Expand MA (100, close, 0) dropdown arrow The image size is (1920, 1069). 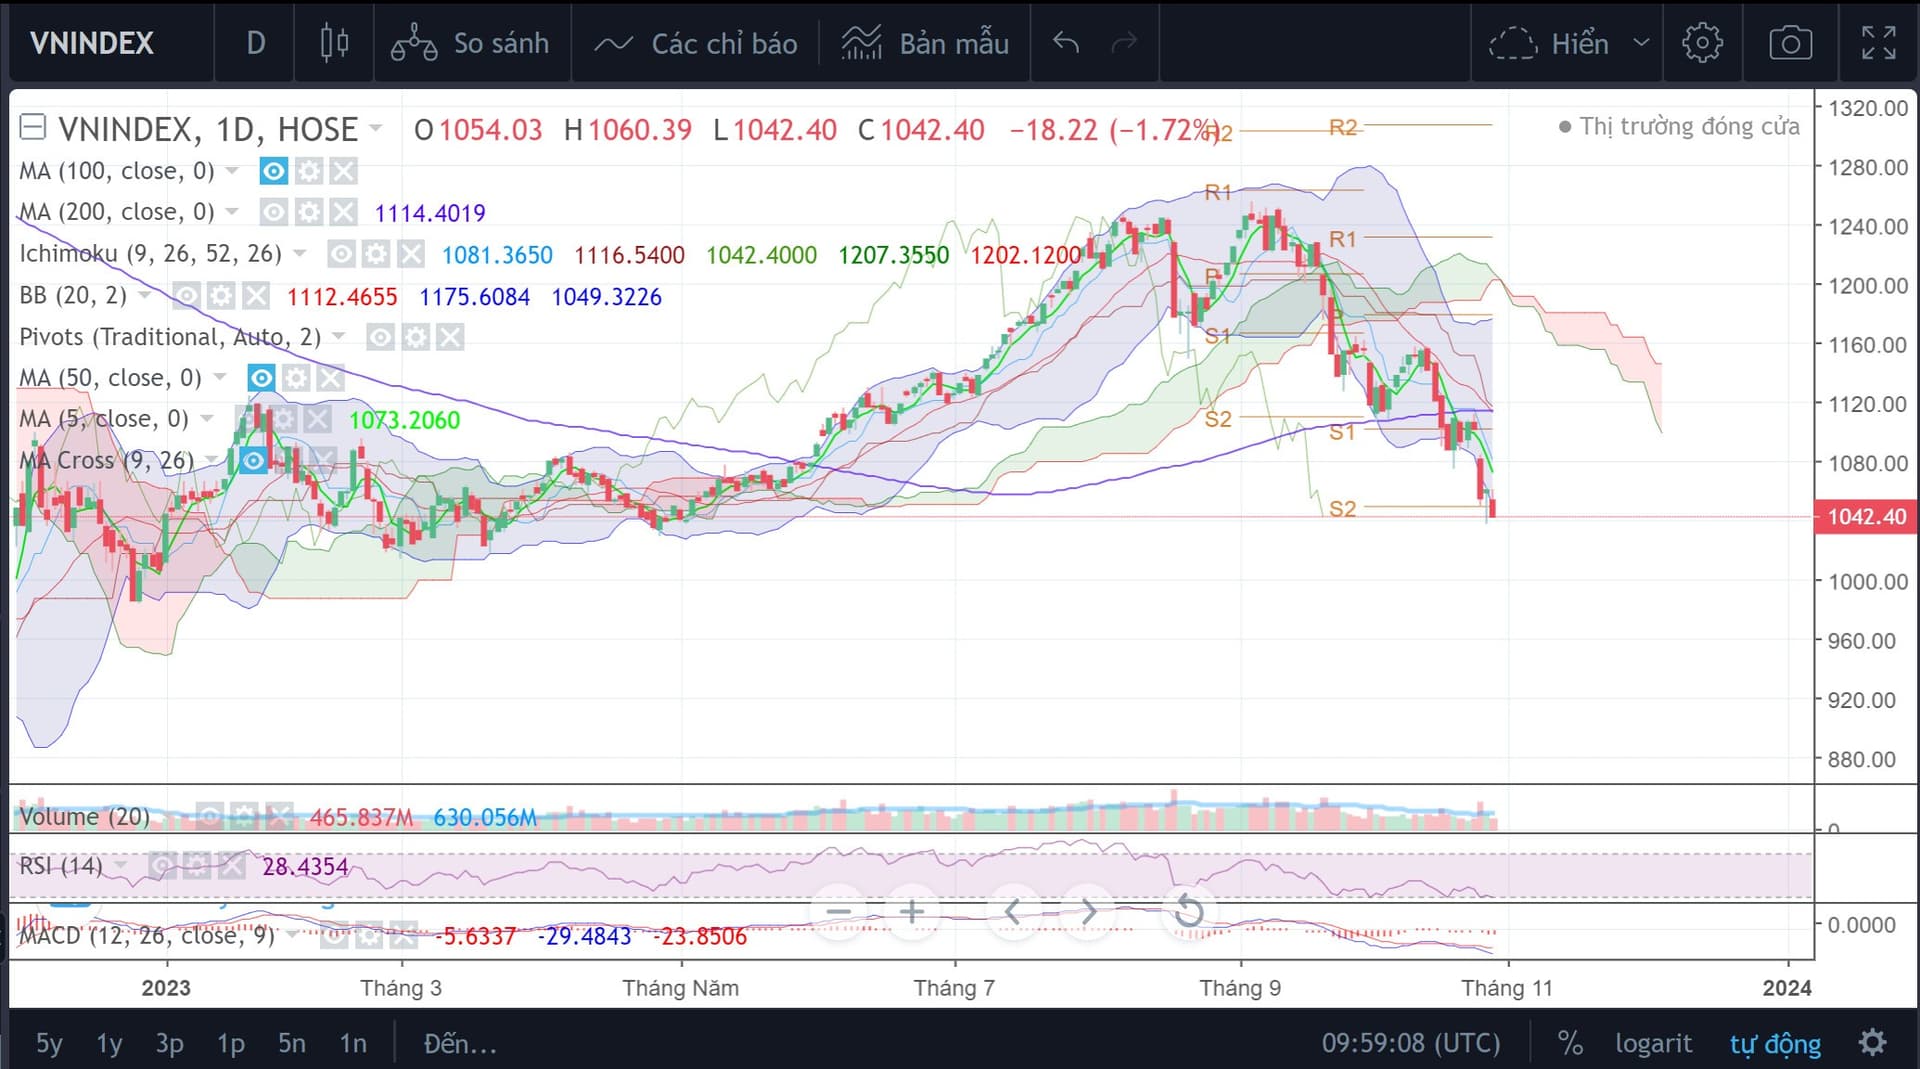232,171
